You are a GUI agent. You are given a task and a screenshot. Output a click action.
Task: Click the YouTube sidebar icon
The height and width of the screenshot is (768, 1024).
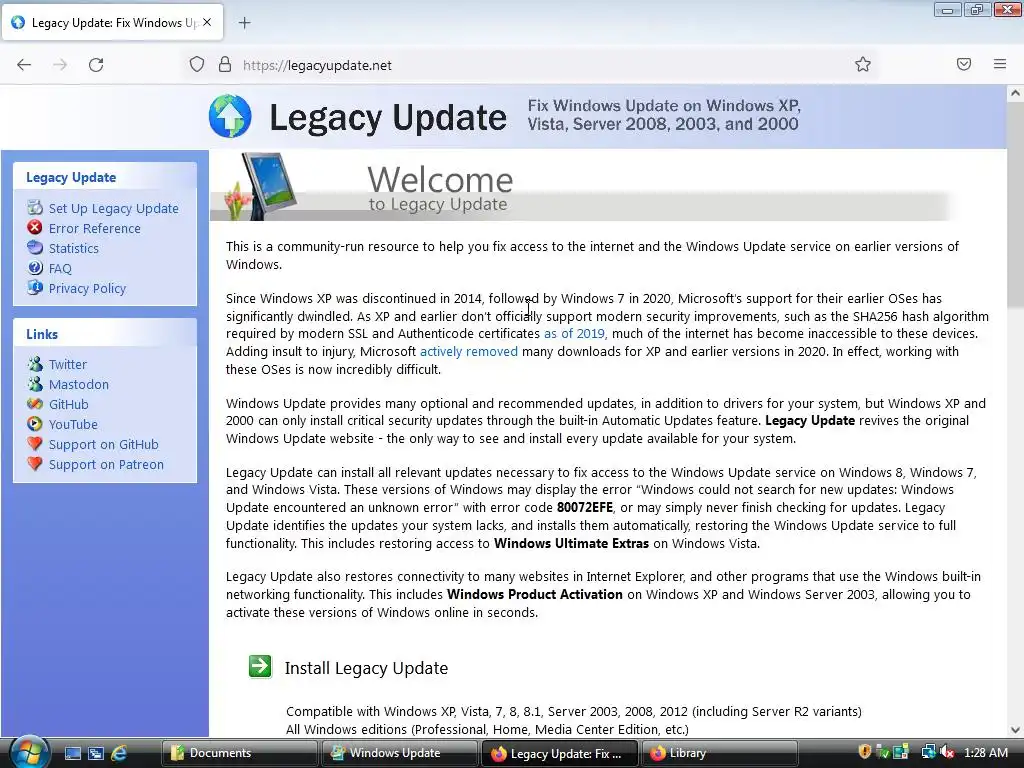(35, 424)
